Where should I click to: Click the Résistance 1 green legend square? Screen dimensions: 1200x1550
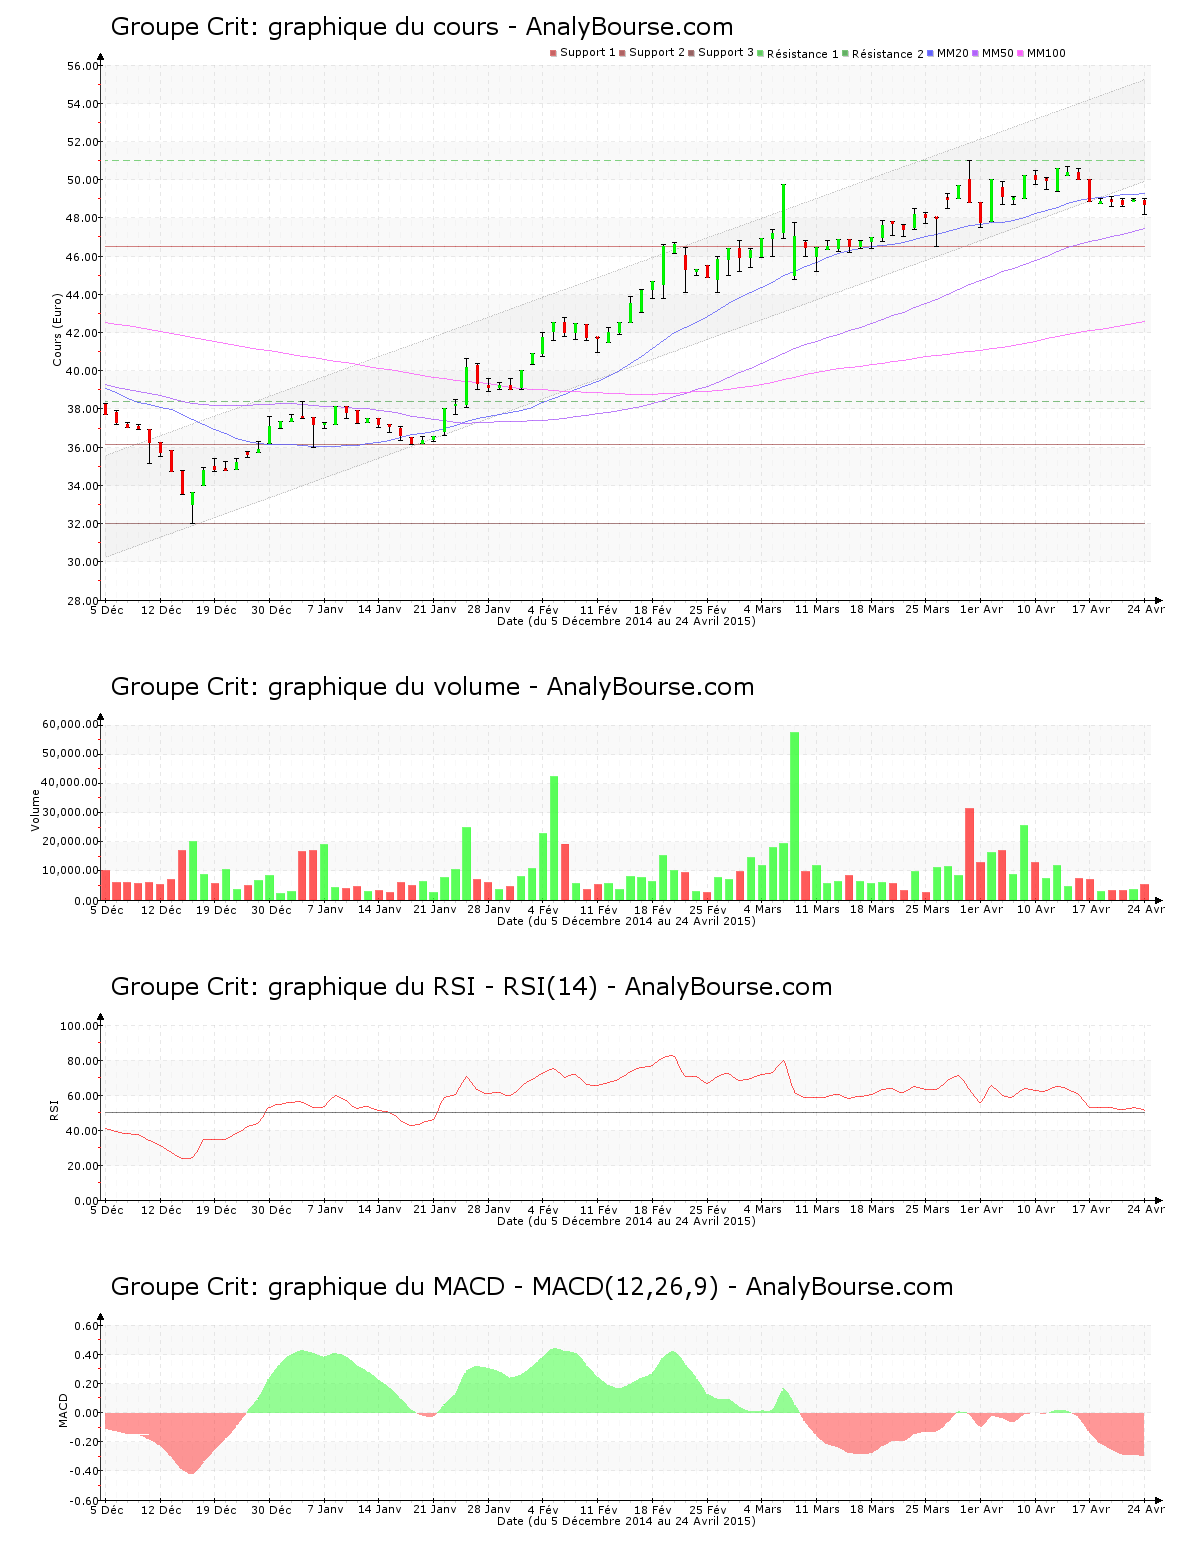click(x=761, y=53)
